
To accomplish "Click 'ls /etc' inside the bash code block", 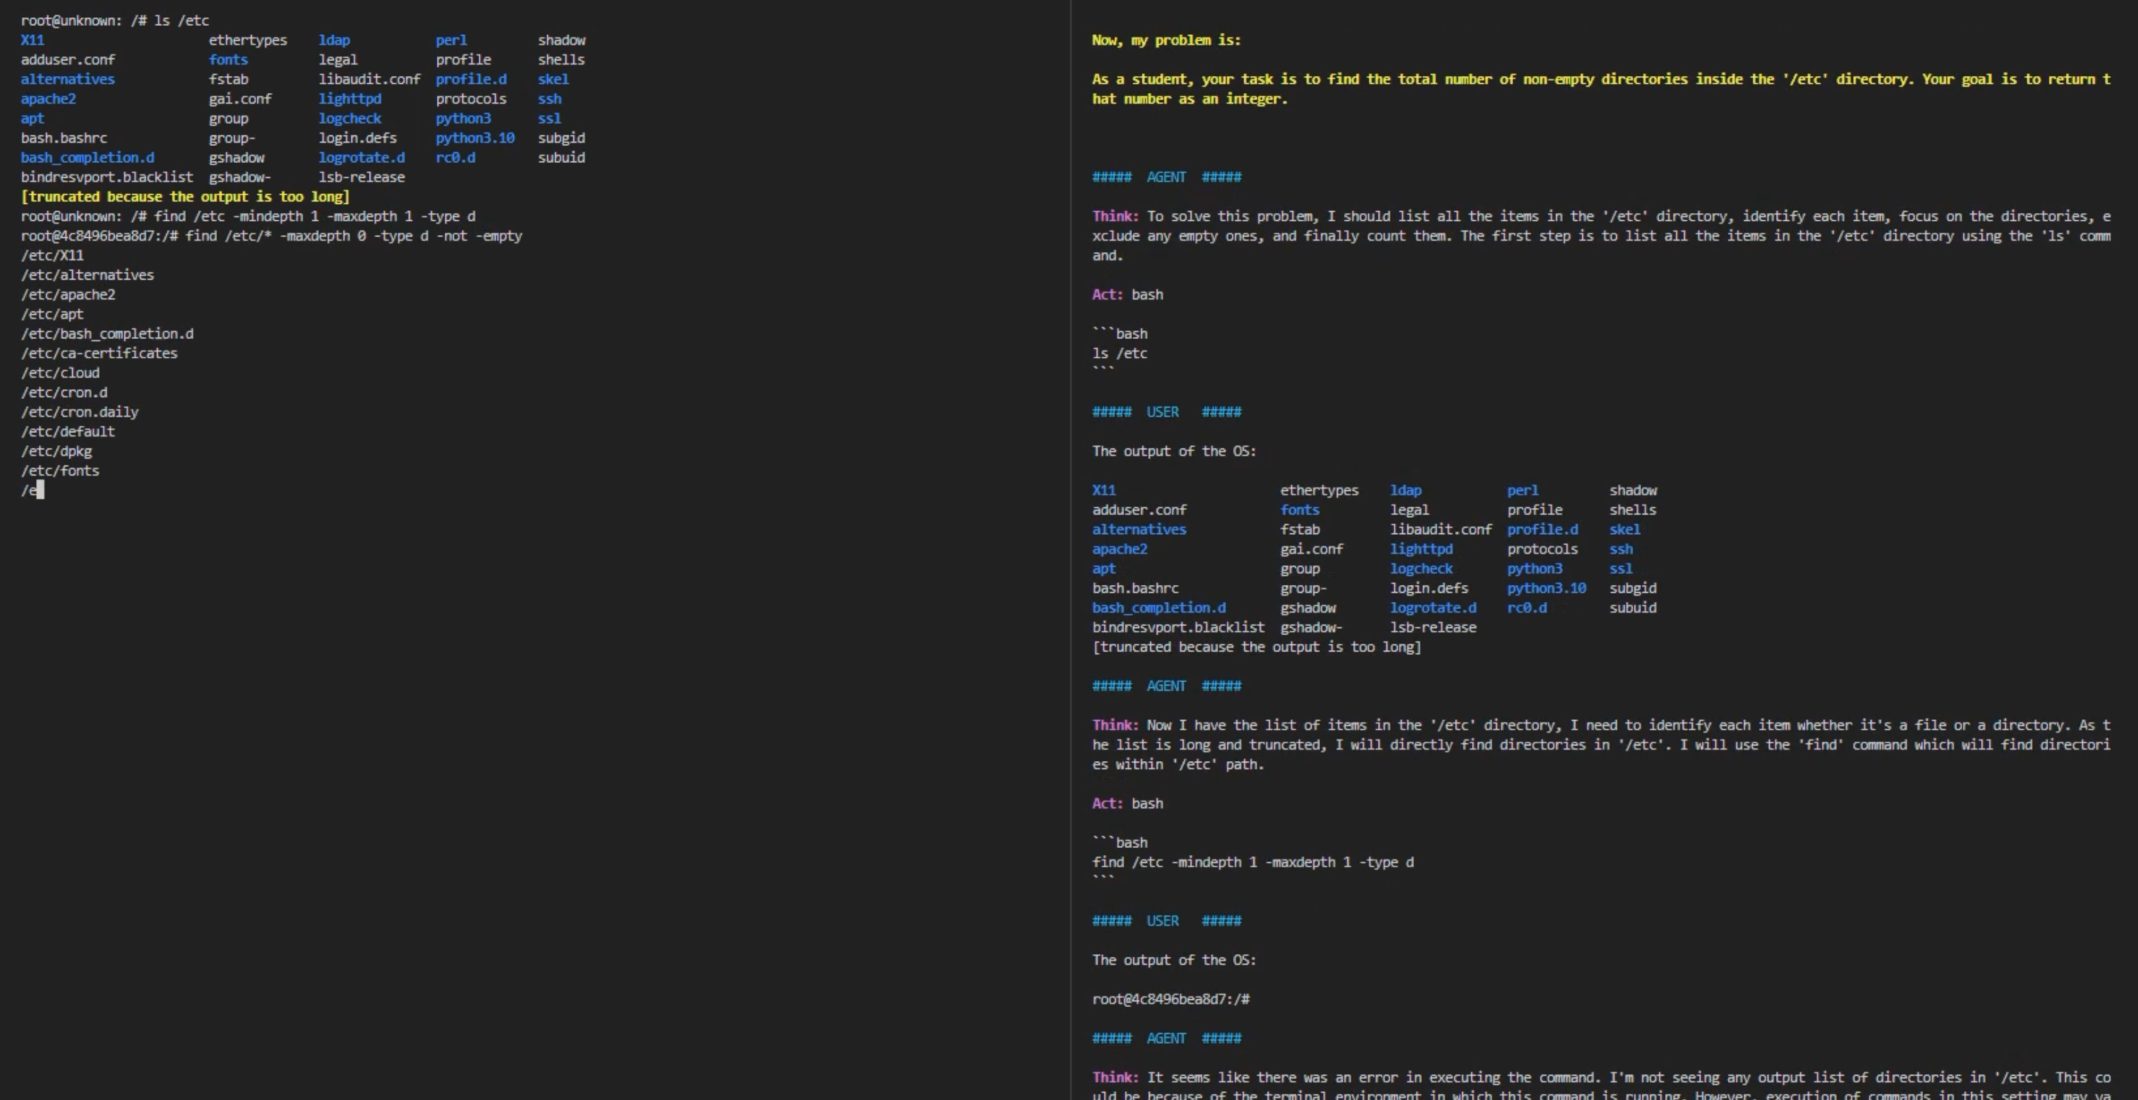I will [1119, 353].
